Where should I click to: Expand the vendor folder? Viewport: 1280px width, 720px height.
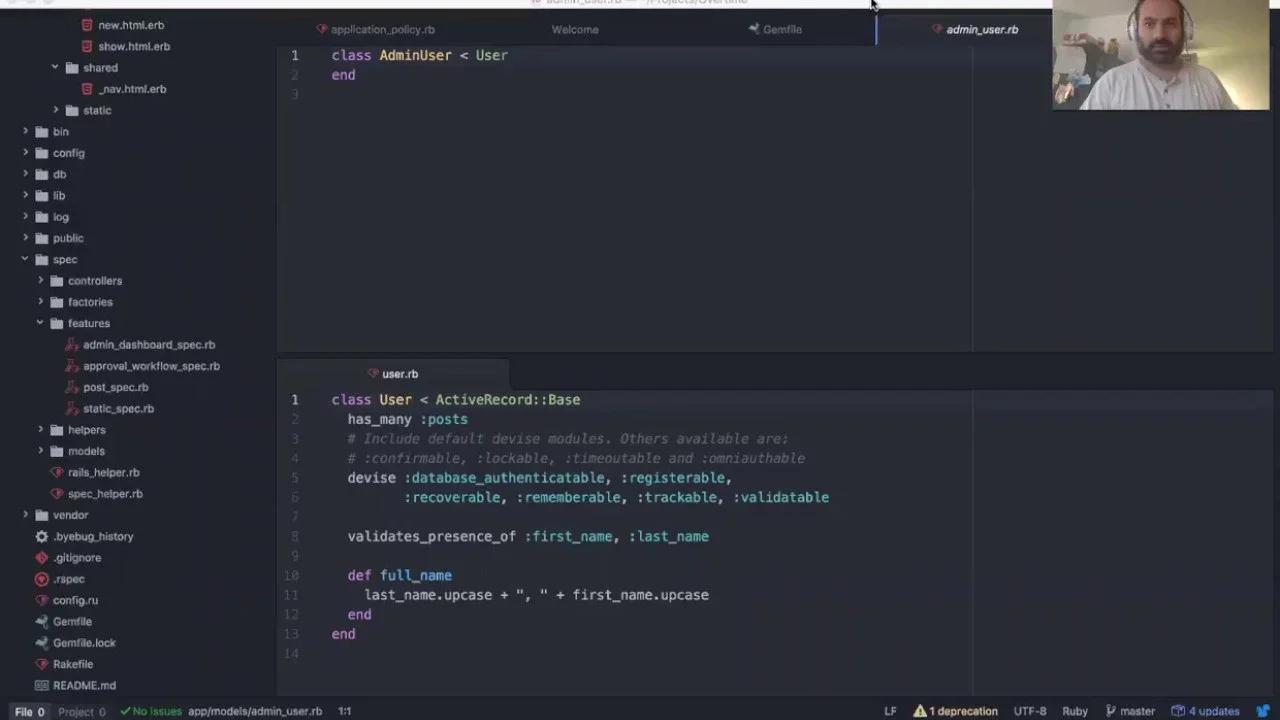(26, 515)
